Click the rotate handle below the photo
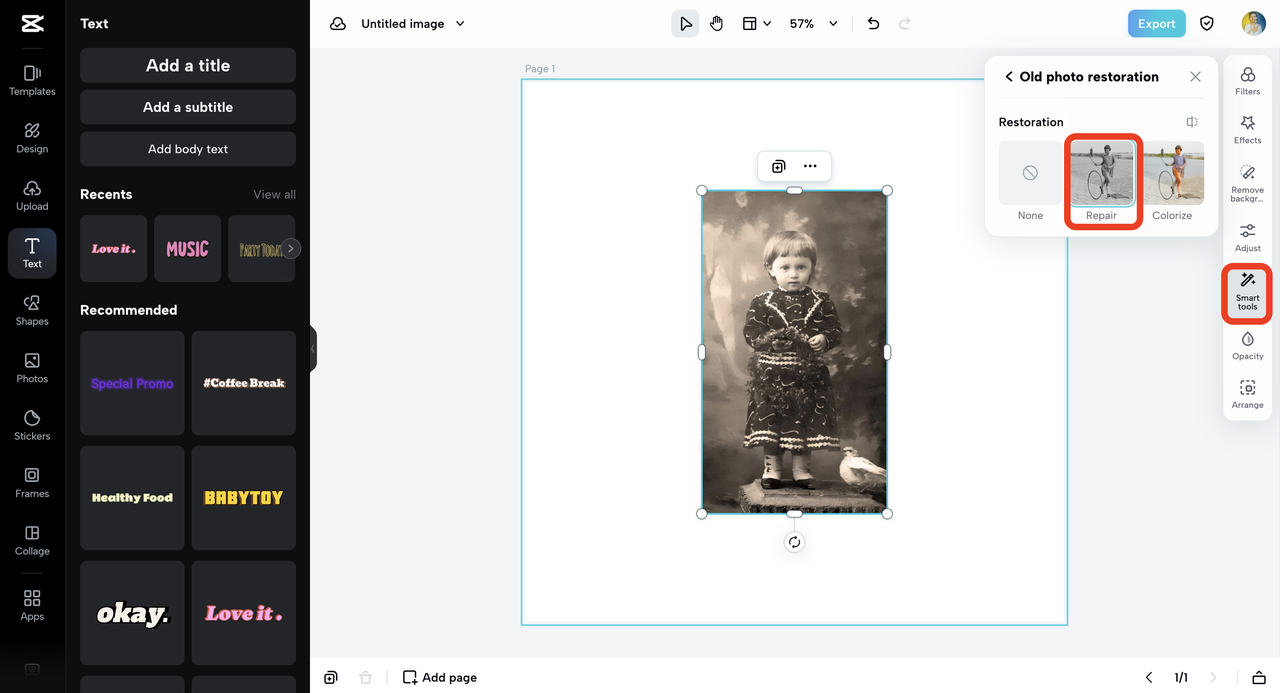Screen dimensions: 1280x693 (x=794, y=542)
